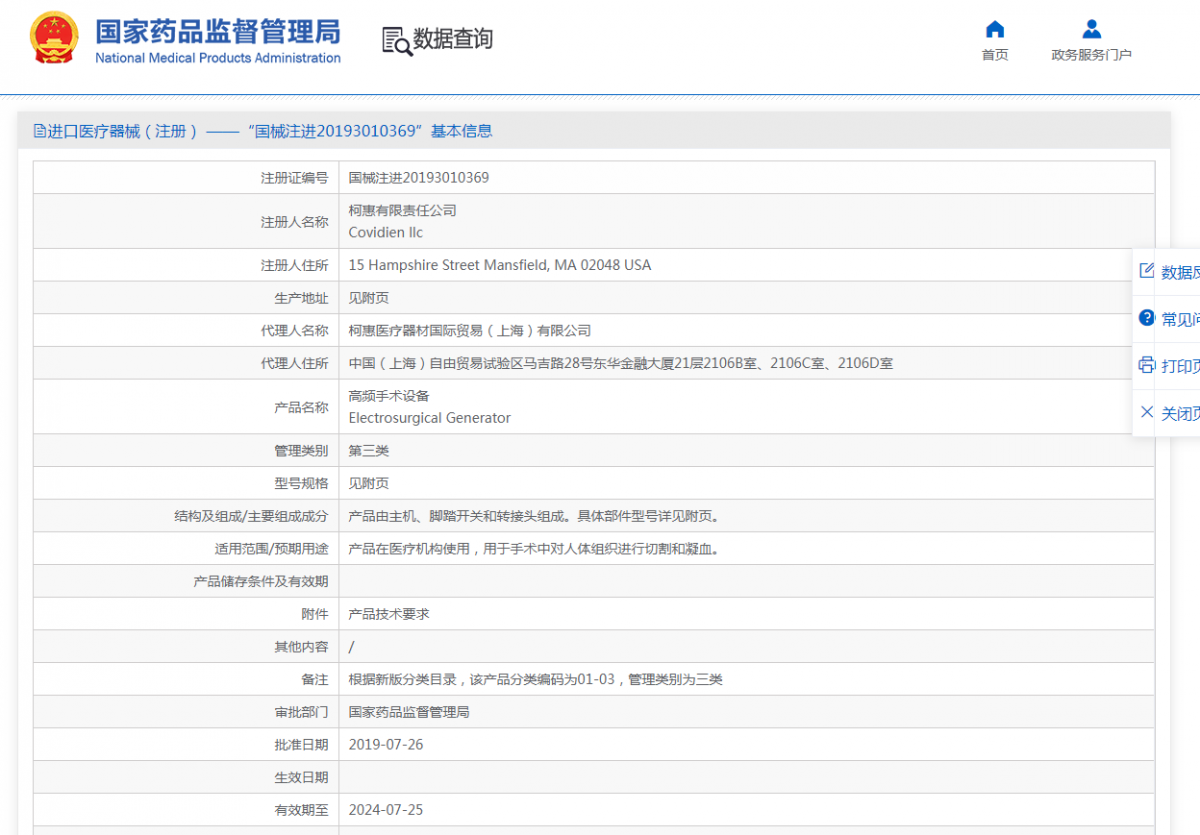Click the 高频手术设备 product name
1200x835 pixels.
389,396
